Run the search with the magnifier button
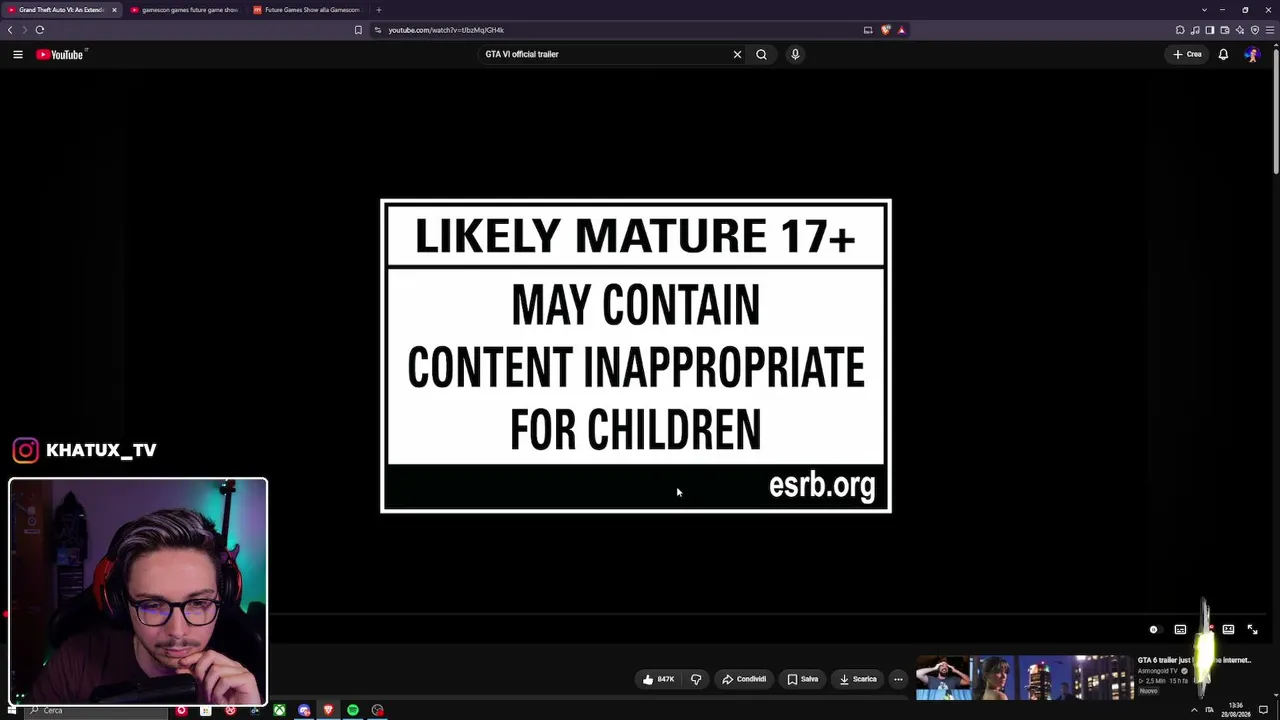The height and width of the screenshot is (720, 1280). coord(761,54)
